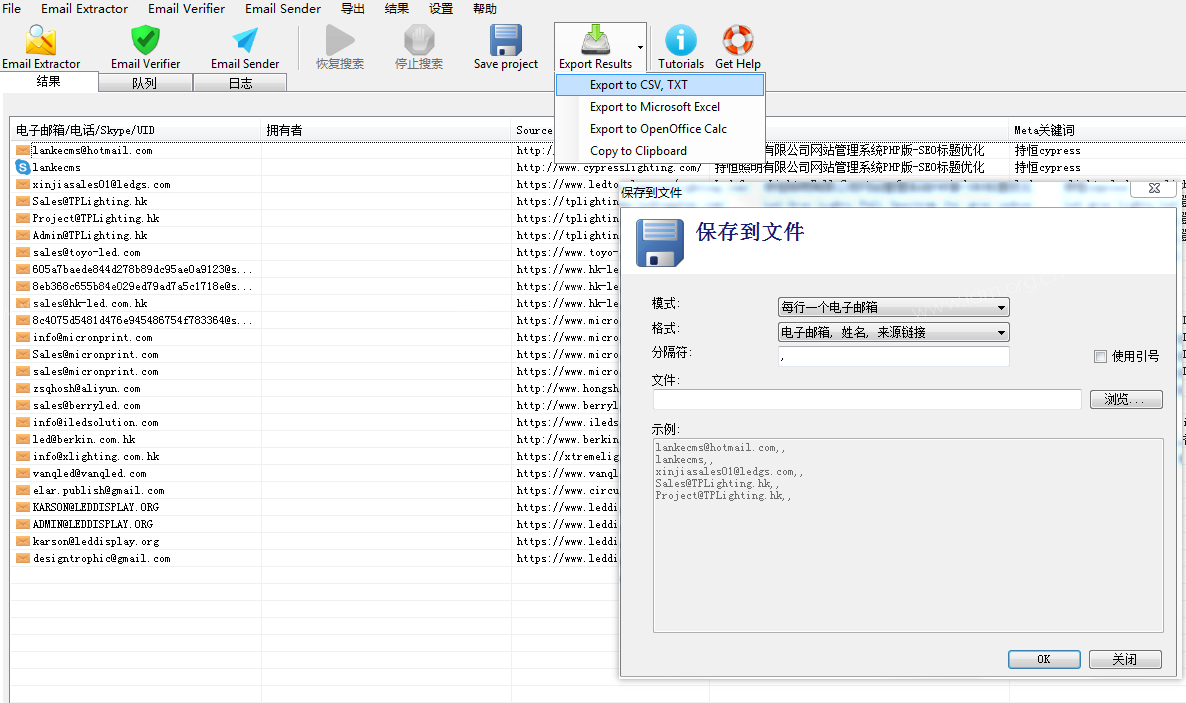Image resolution: width=1186 pixels, height=703 pixels.
Task: Click envelope icon beside info@micronprint.com
Action: pyautogui.click(x=23, y=338)
